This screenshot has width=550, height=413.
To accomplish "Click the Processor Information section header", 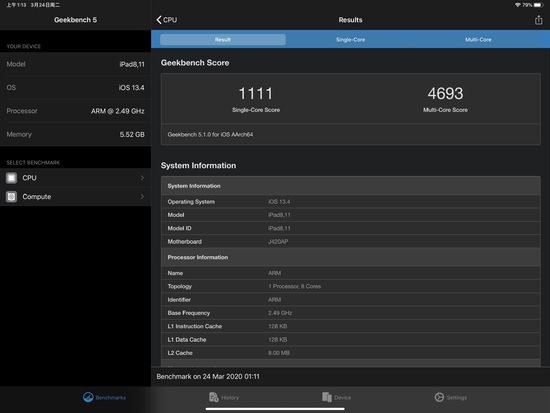I will pyautogui.click(x=350, y=257).
